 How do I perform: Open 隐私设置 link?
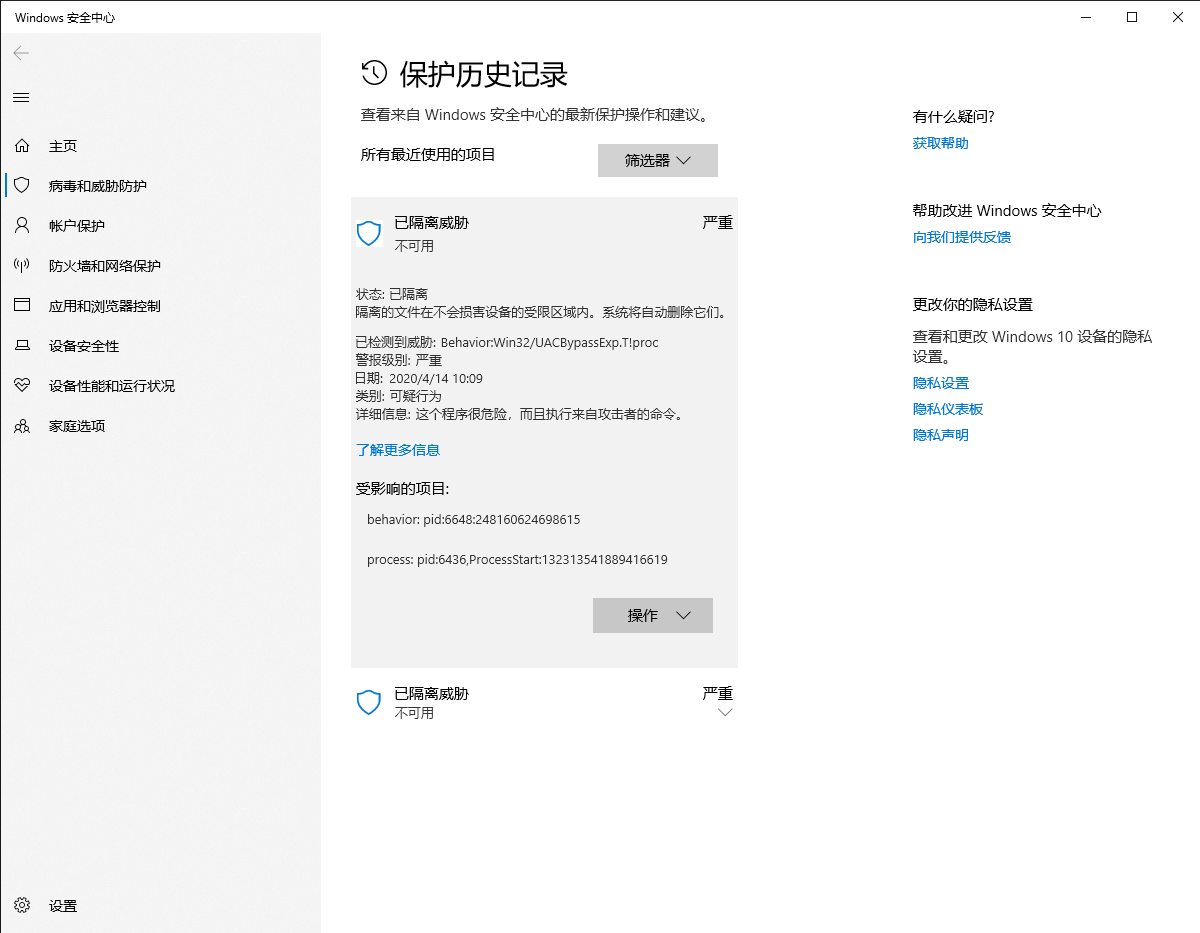point(941,383)
